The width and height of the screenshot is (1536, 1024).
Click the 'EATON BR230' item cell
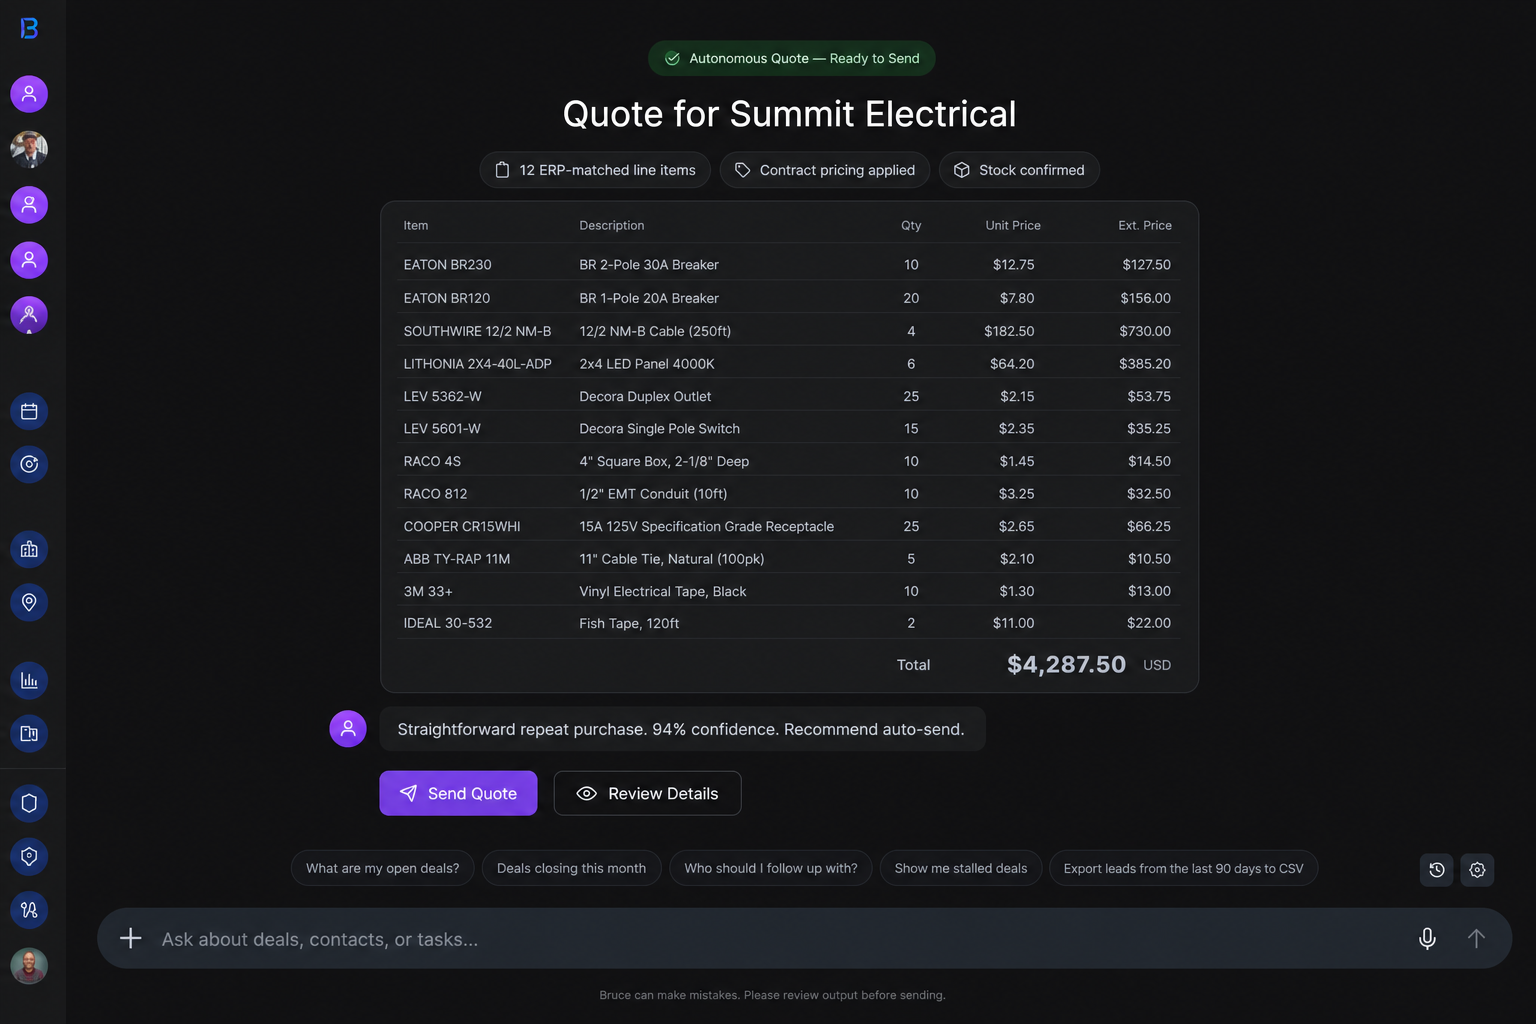click(448, 265)
